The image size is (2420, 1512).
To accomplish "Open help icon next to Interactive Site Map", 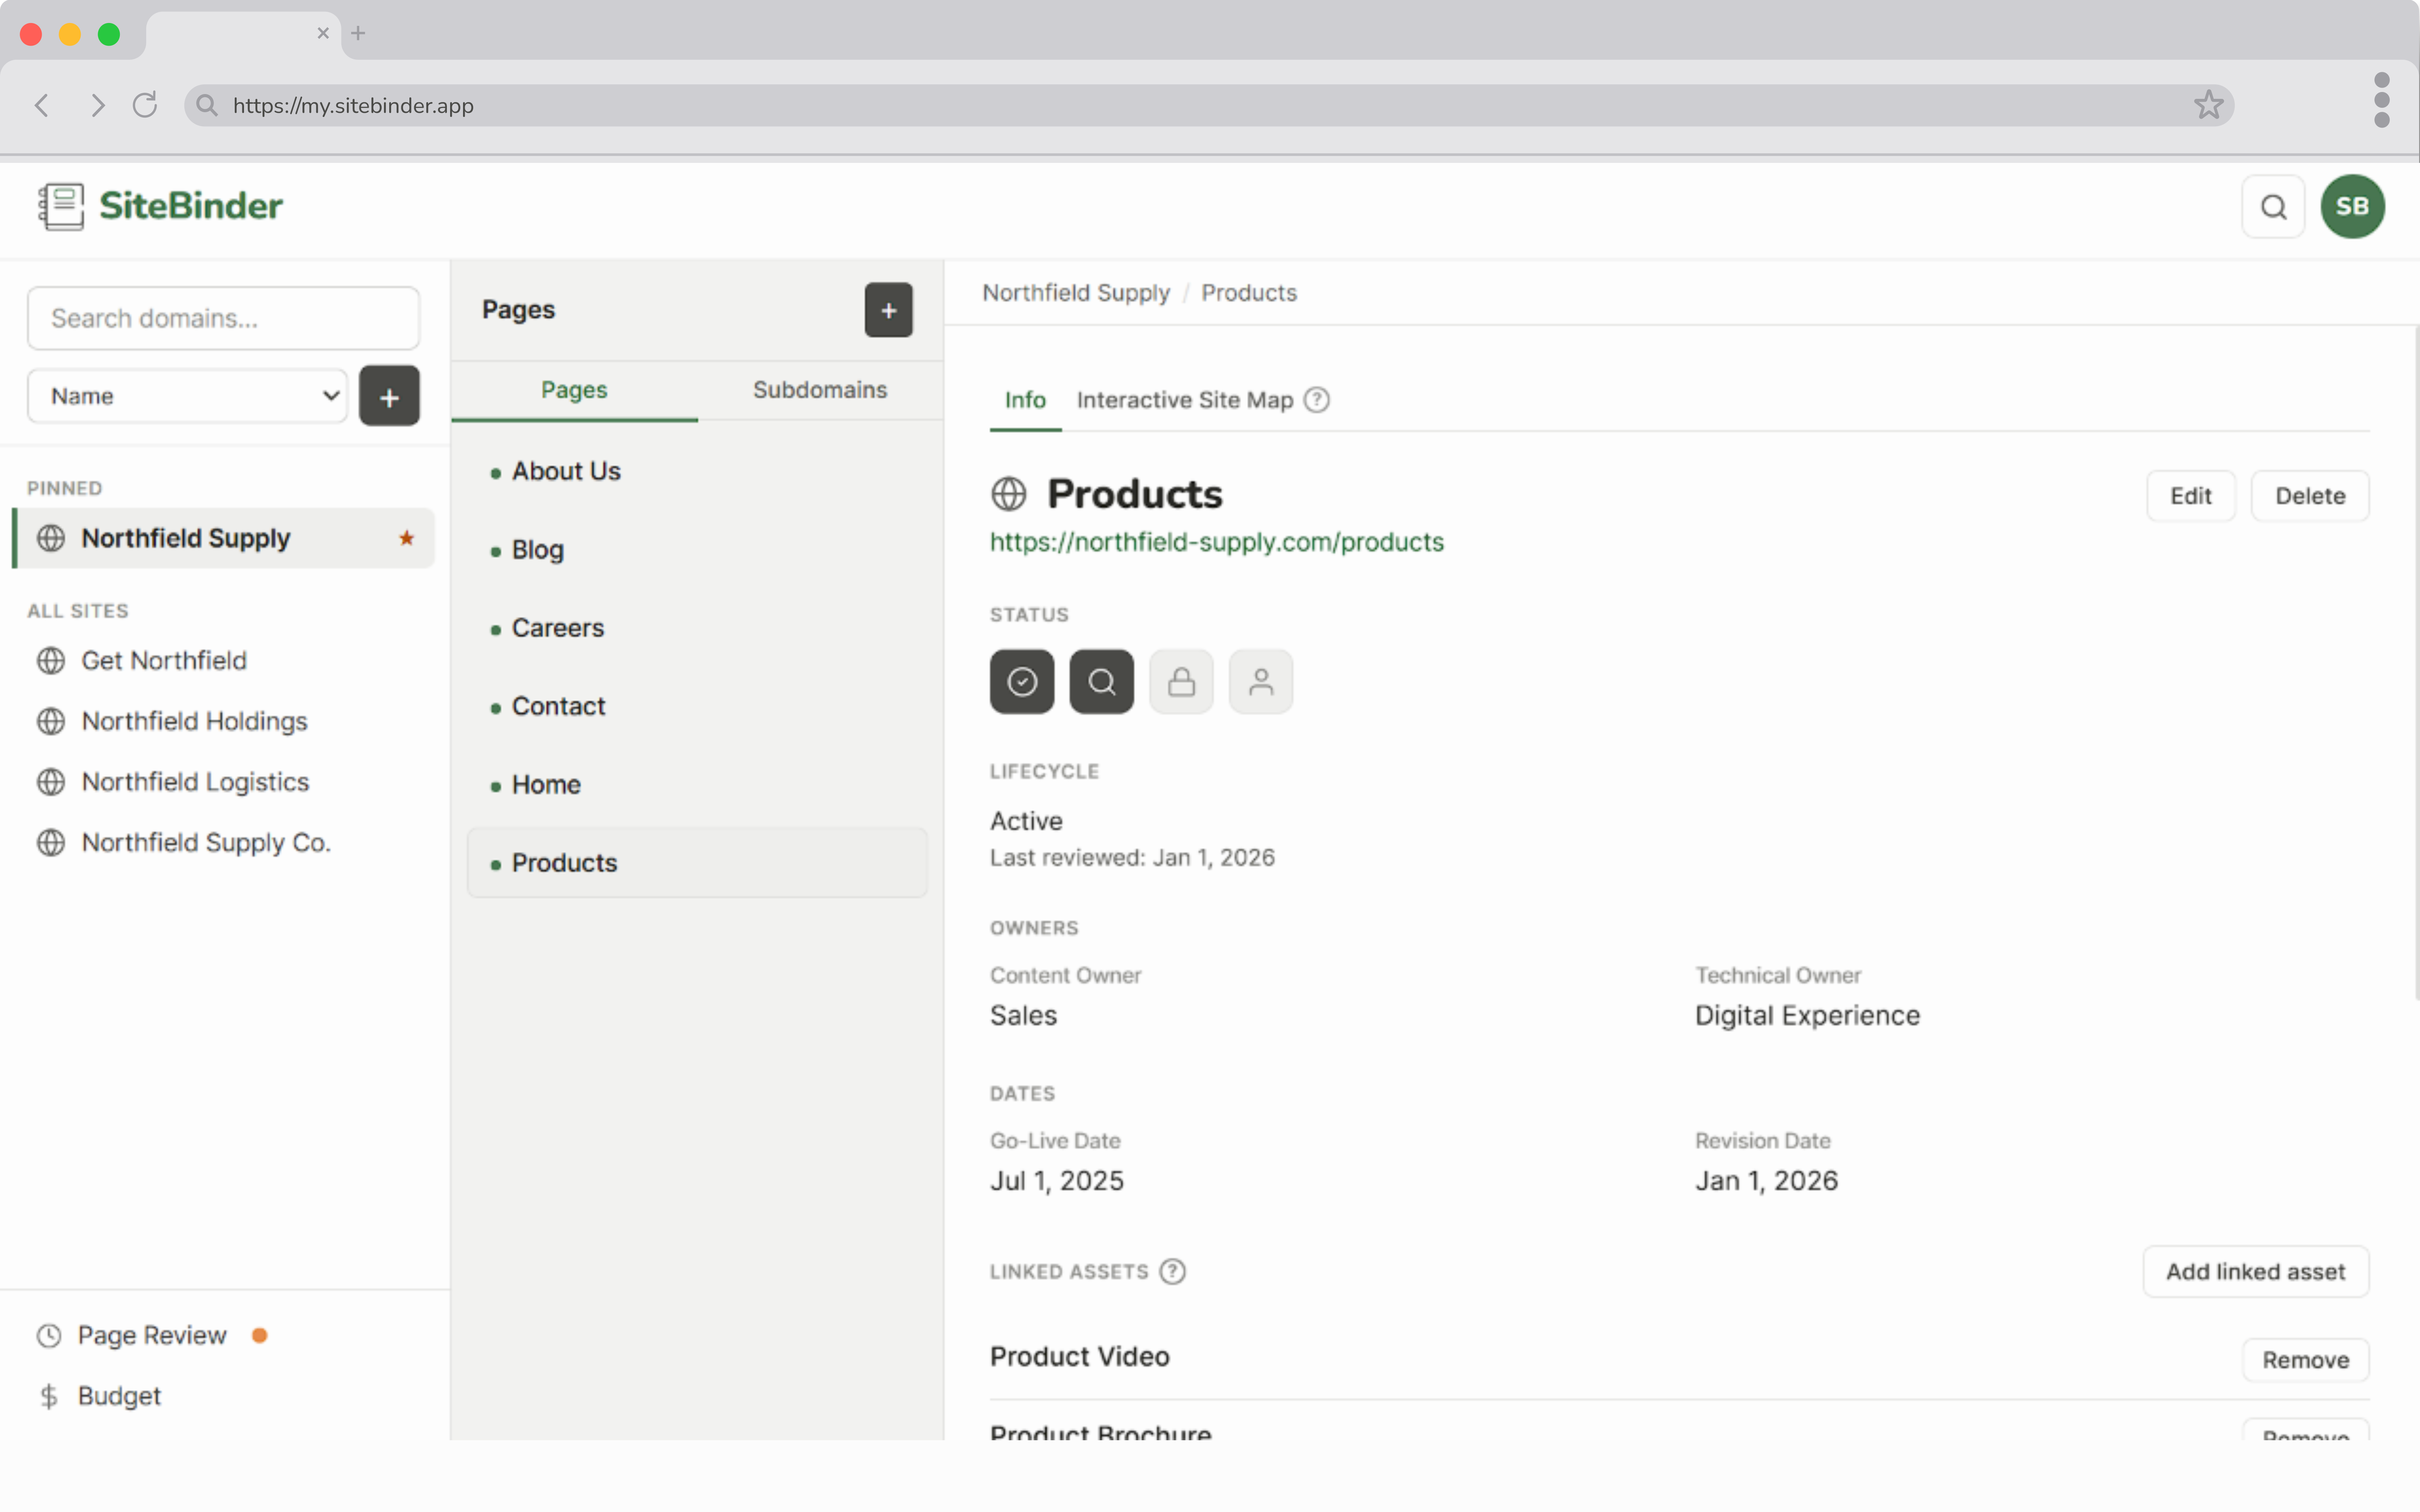I will tap(1317, 400).
